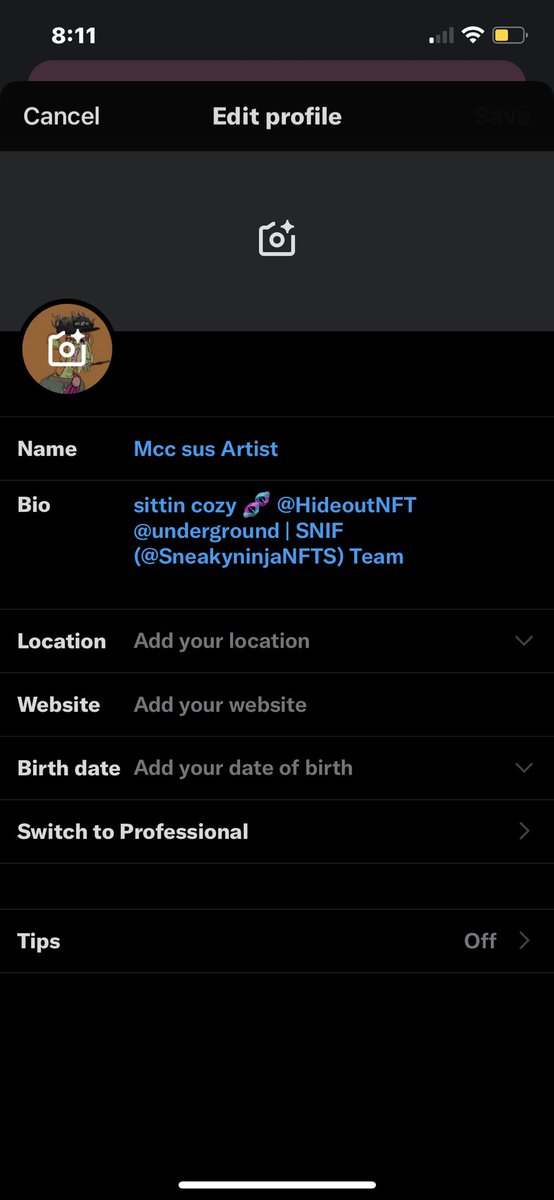Expand the Location dropdown chevron
This screenshot has height=1200, width=554.
click(x=524, y=641)
